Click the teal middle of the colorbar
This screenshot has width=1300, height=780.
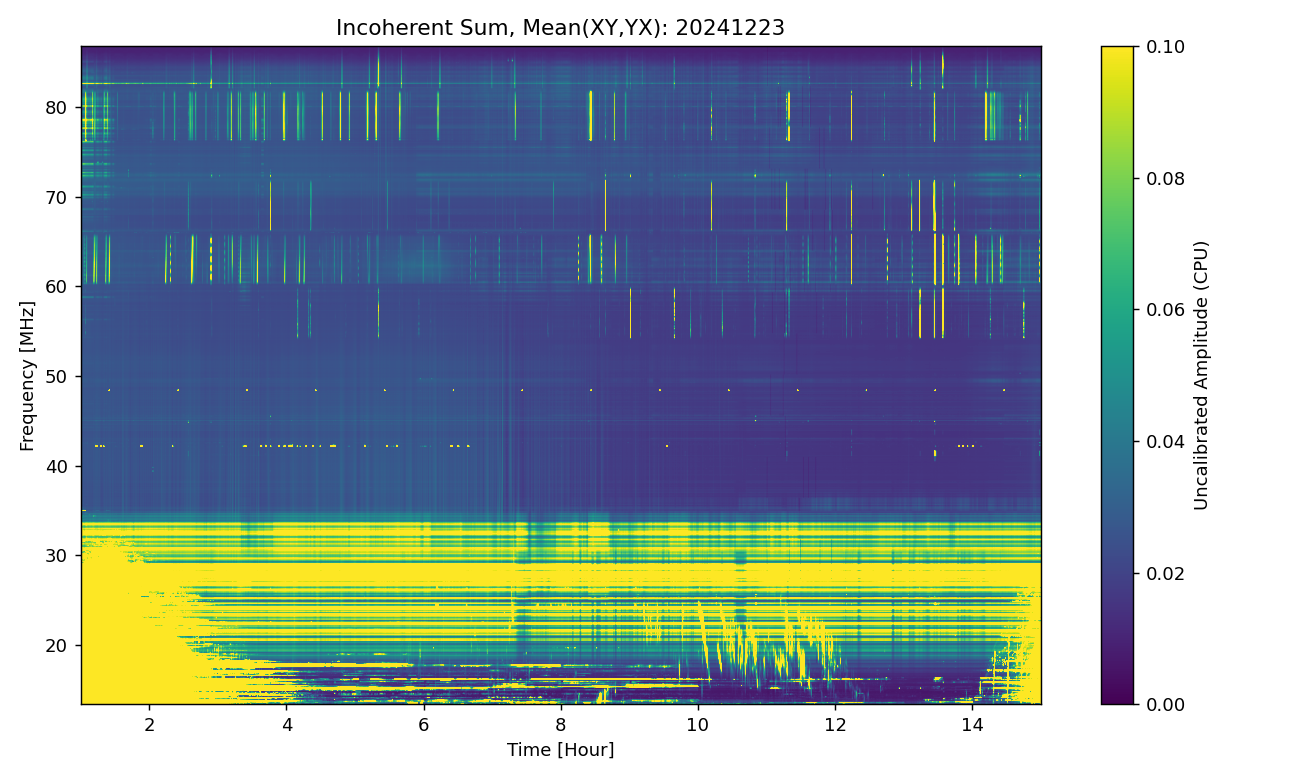pyautogui.click(x=1117, y=375)
